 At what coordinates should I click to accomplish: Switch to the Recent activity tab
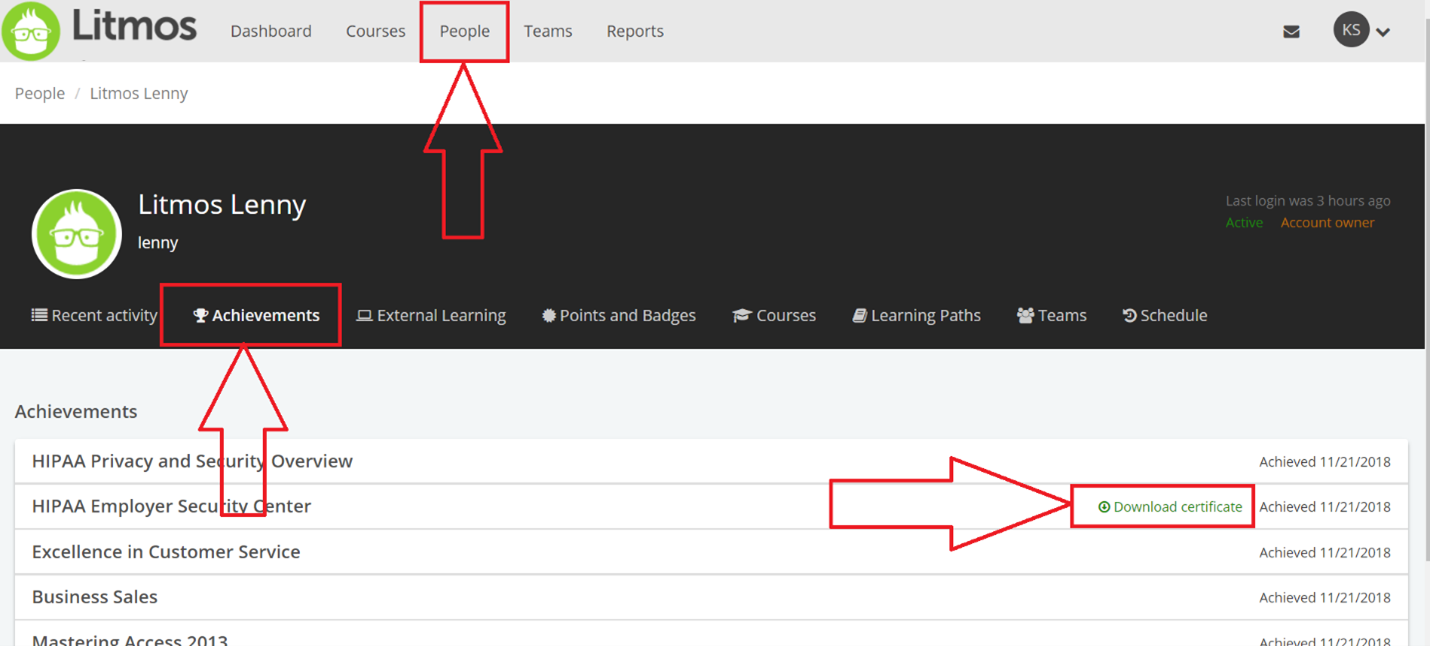(95, 315)
